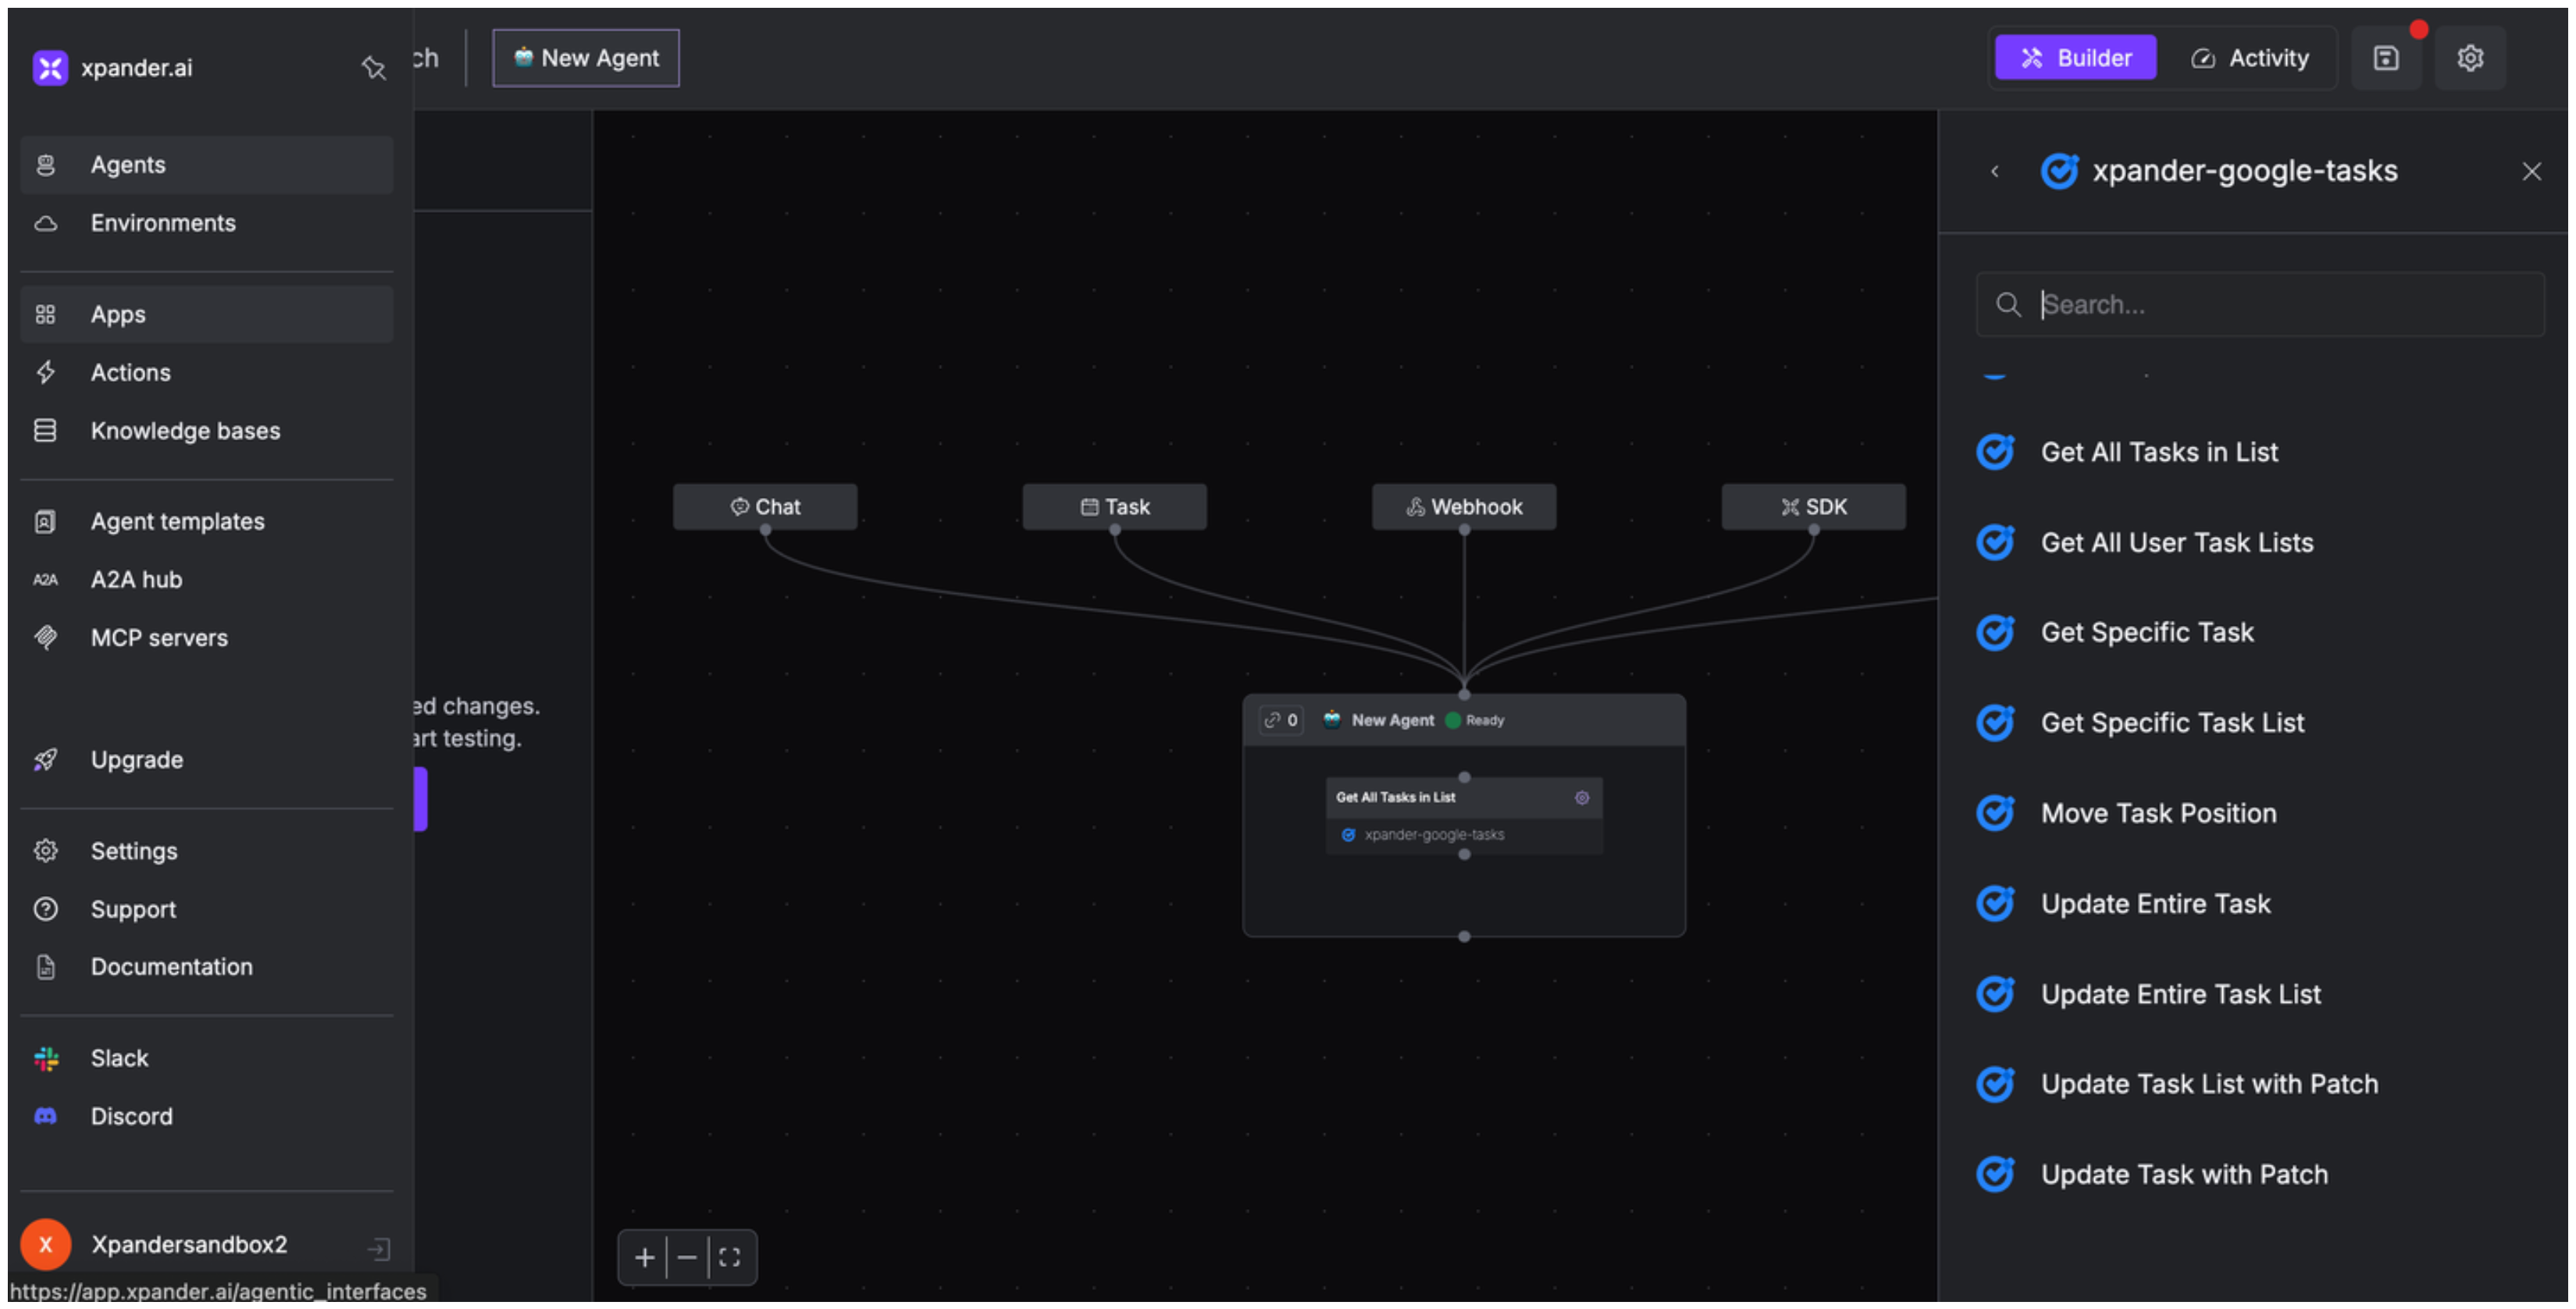
Task: Click the zoom in plus button
Action: tap(644, 1257)
